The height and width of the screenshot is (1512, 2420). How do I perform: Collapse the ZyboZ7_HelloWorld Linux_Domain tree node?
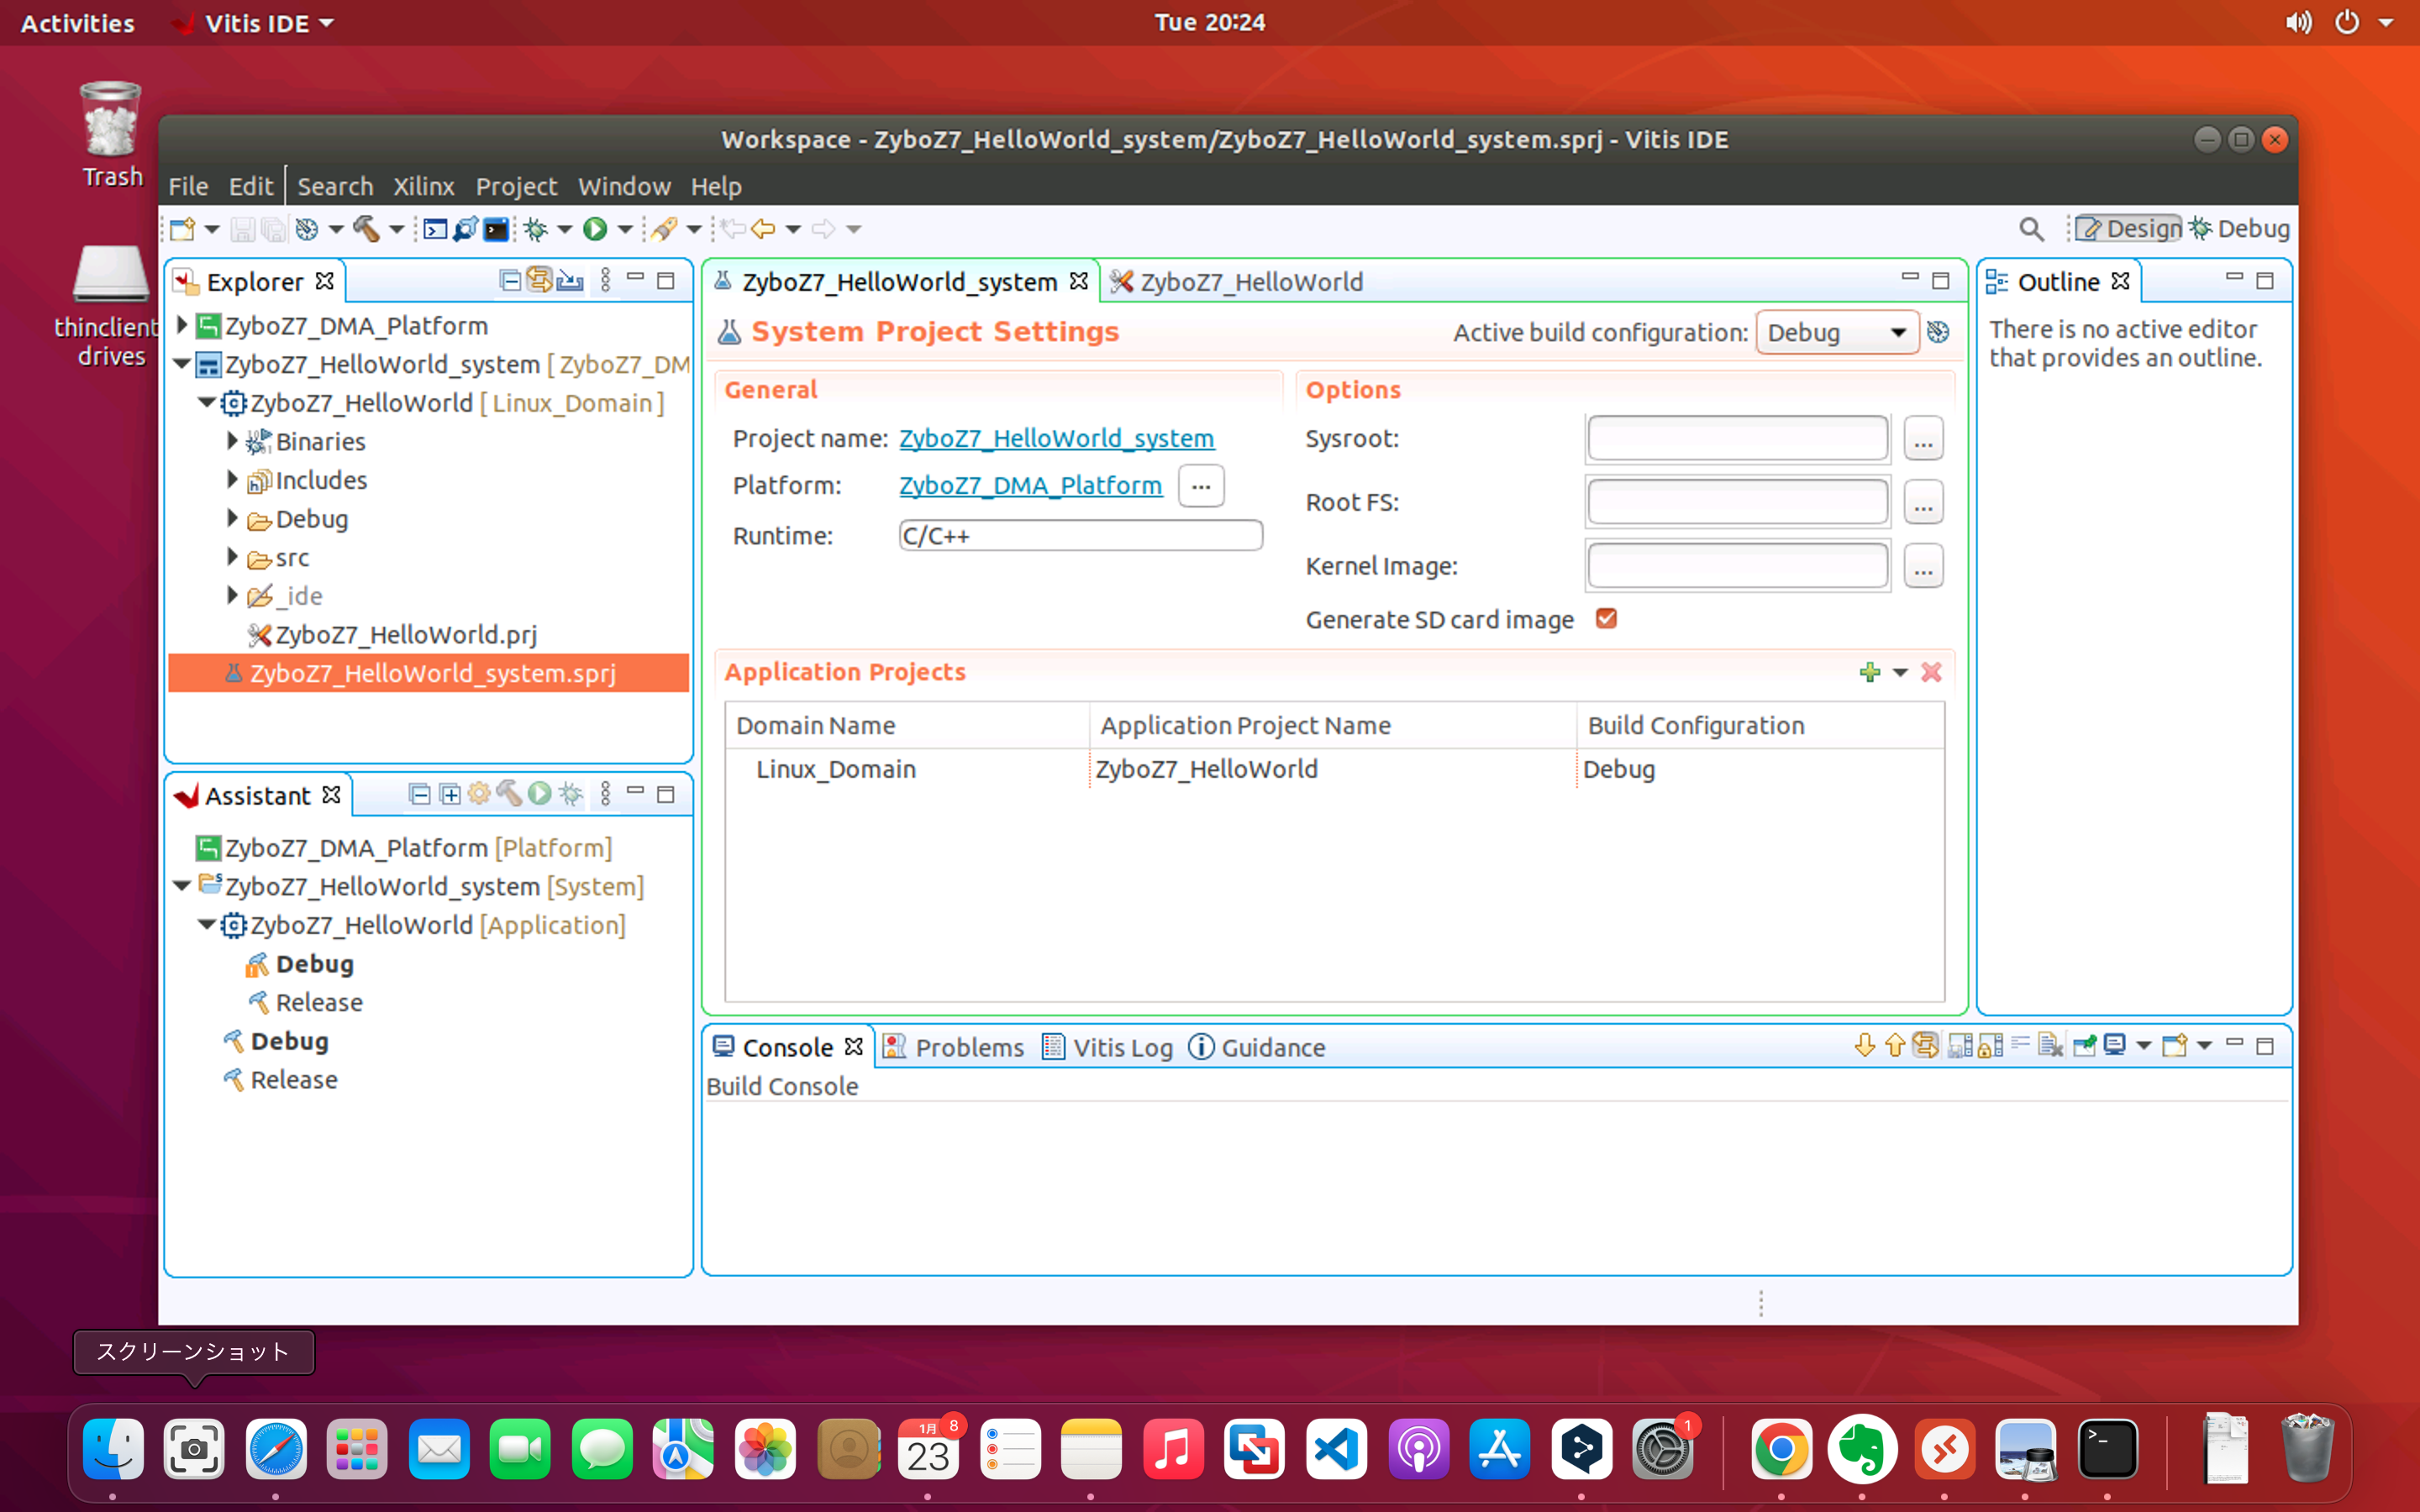click(207, 403)
